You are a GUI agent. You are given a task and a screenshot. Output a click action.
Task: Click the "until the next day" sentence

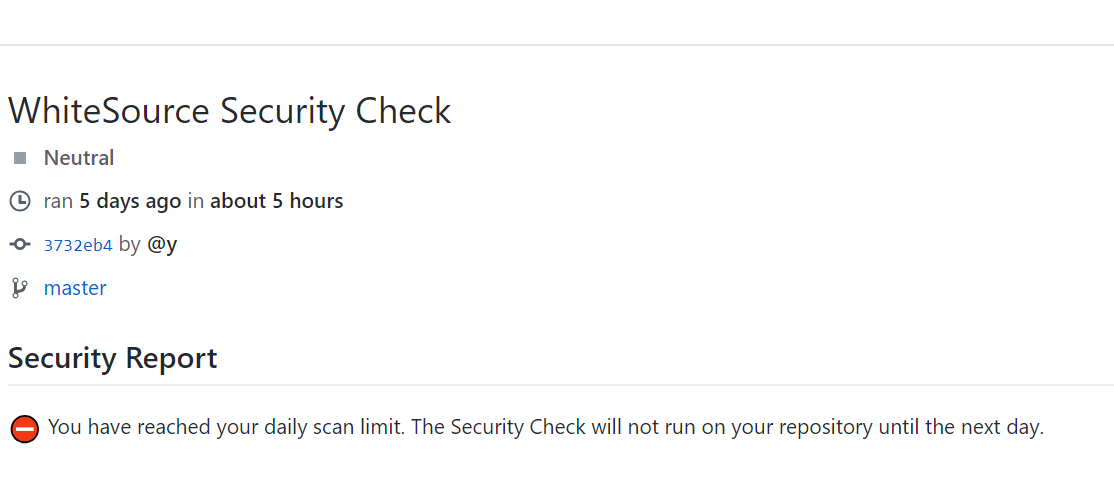coord(960,428)
